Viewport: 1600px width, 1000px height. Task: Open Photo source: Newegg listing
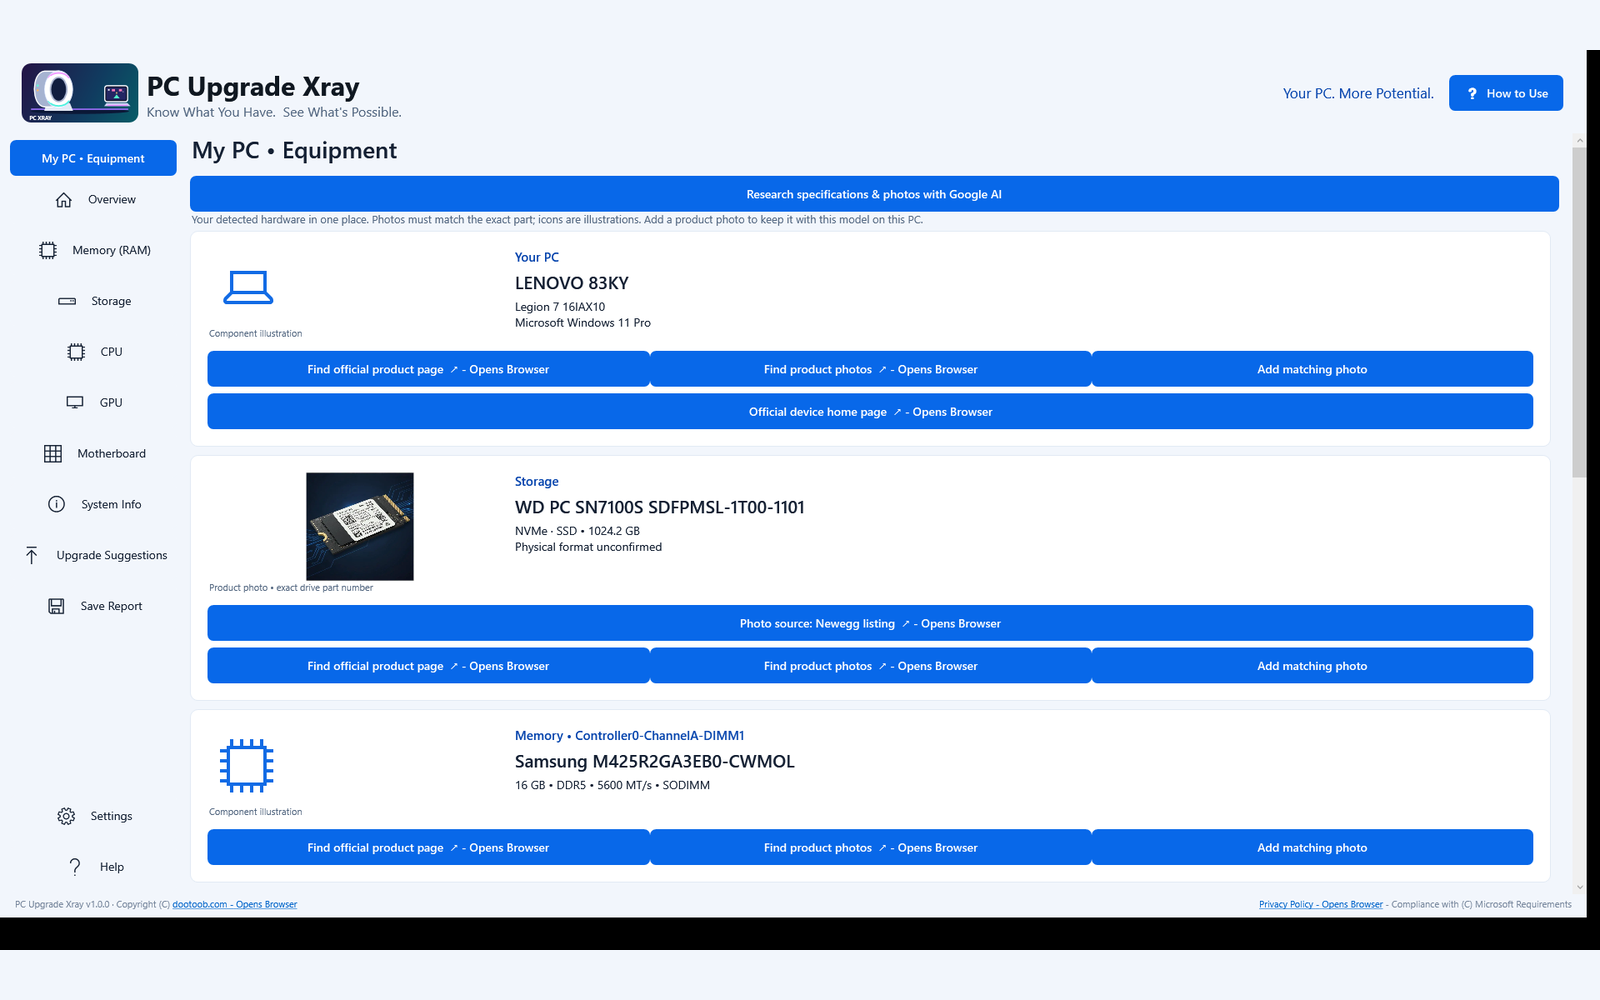[870, 623]
